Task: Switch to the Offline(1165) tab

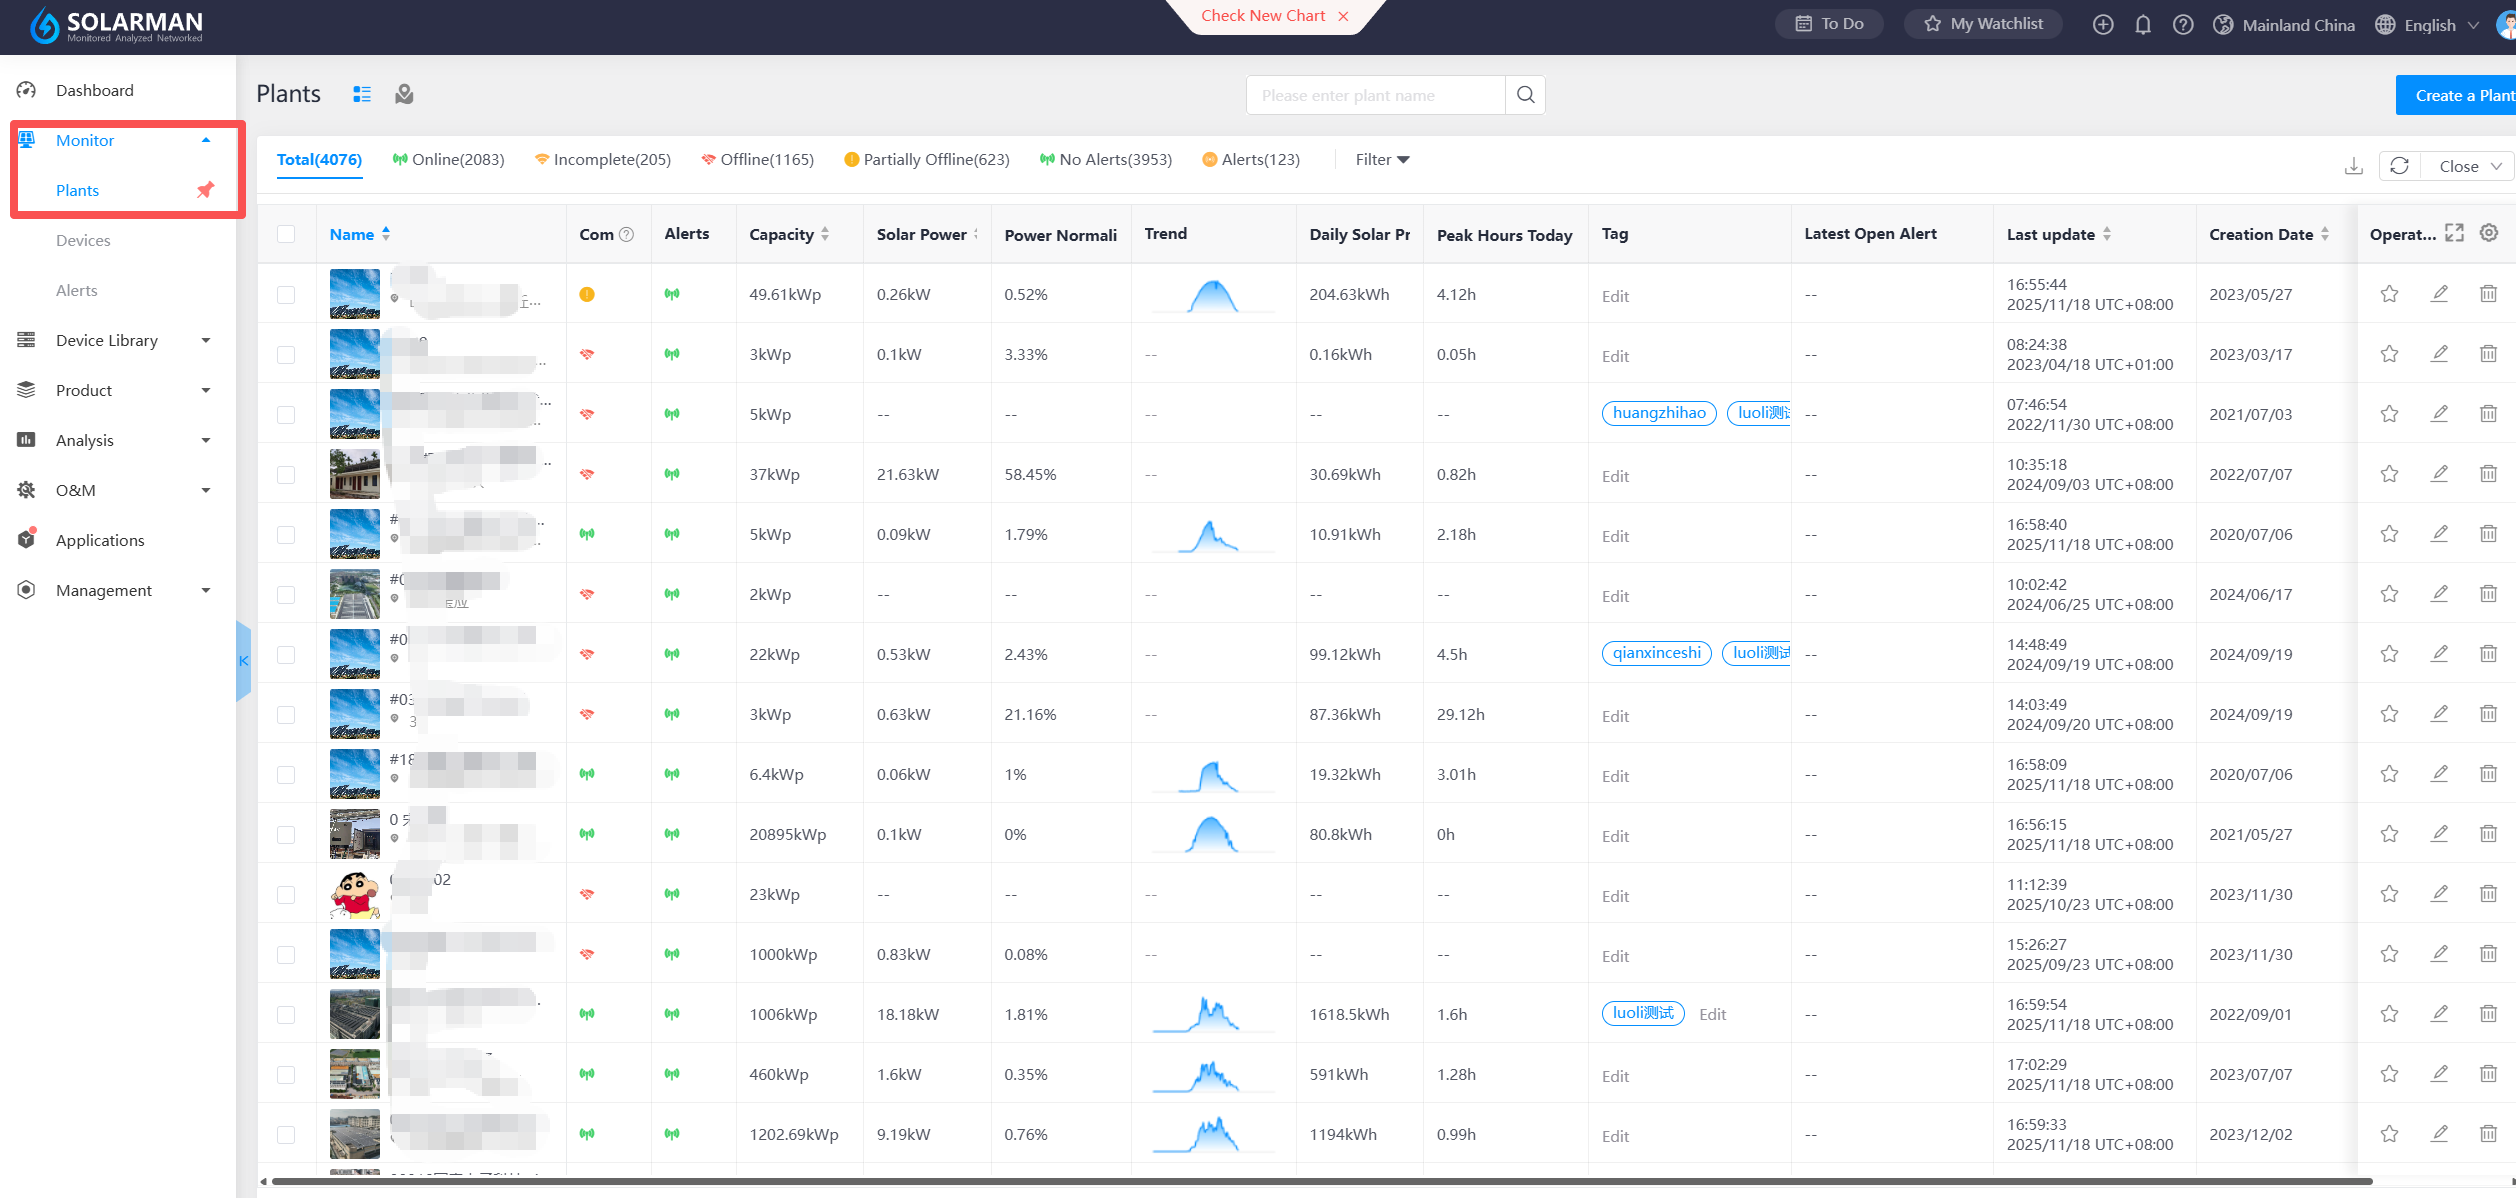Action: (x=757, y=160)
